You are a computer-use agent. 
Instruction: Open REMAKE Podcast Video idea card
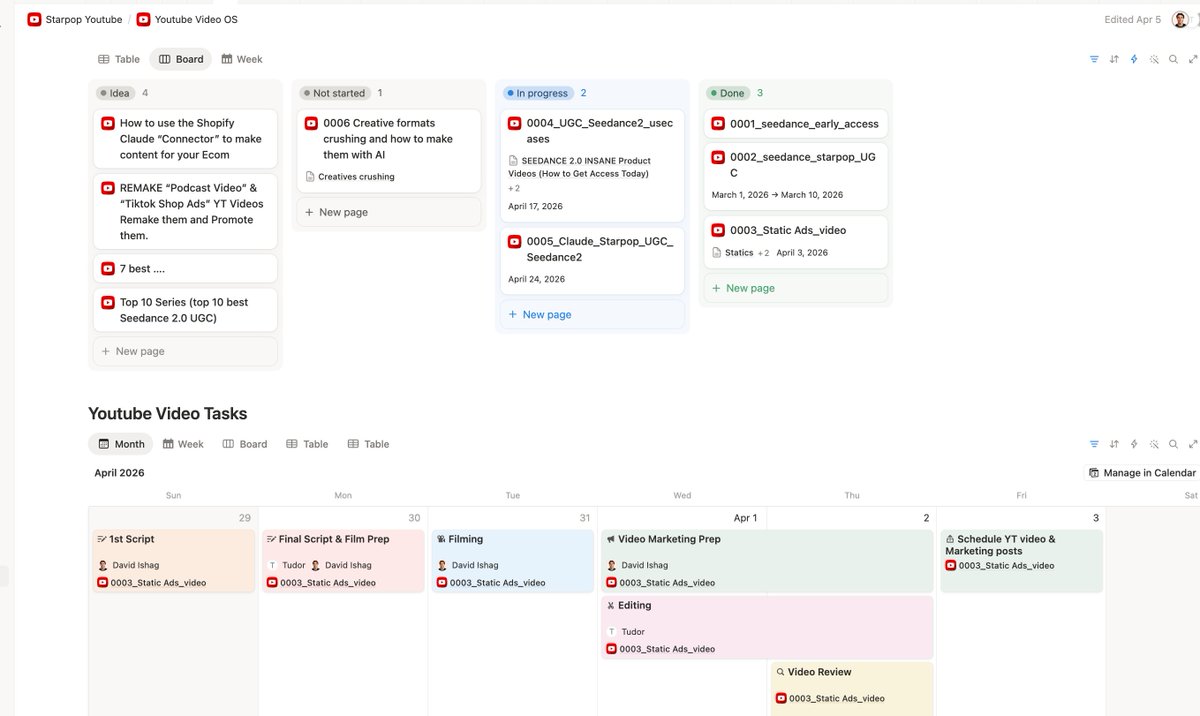pyautogui.click(x=185, y=211)
